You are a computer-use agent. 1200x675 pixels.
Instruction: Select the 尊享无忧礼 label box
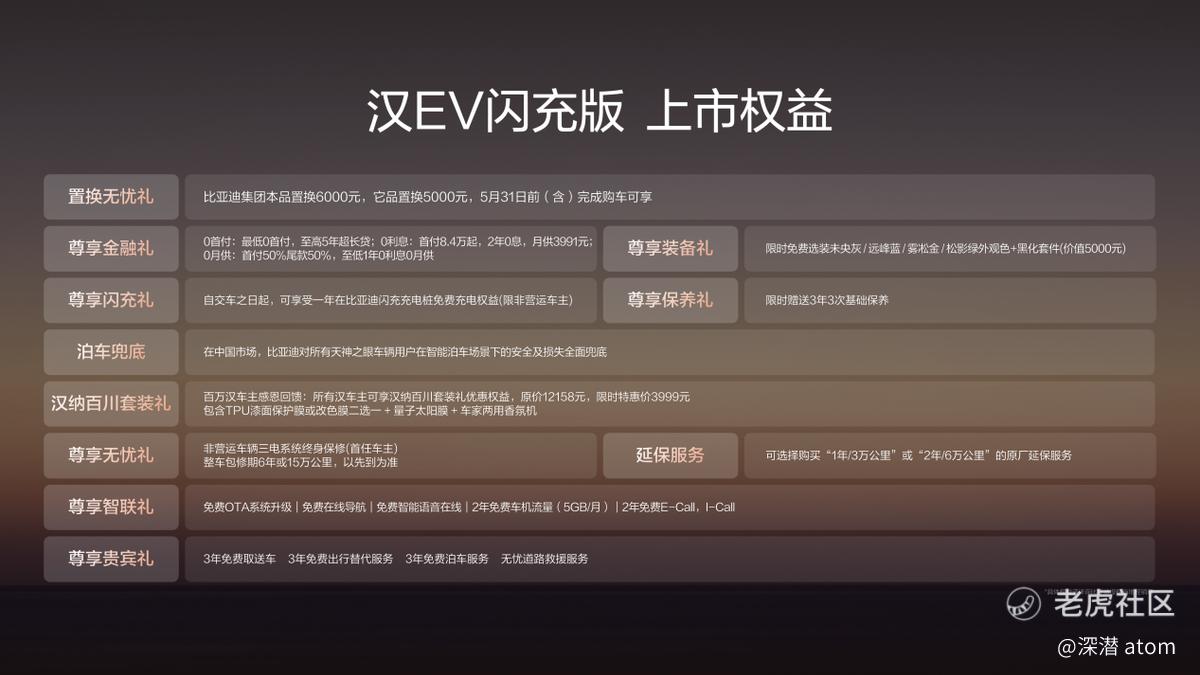(111, 455)
